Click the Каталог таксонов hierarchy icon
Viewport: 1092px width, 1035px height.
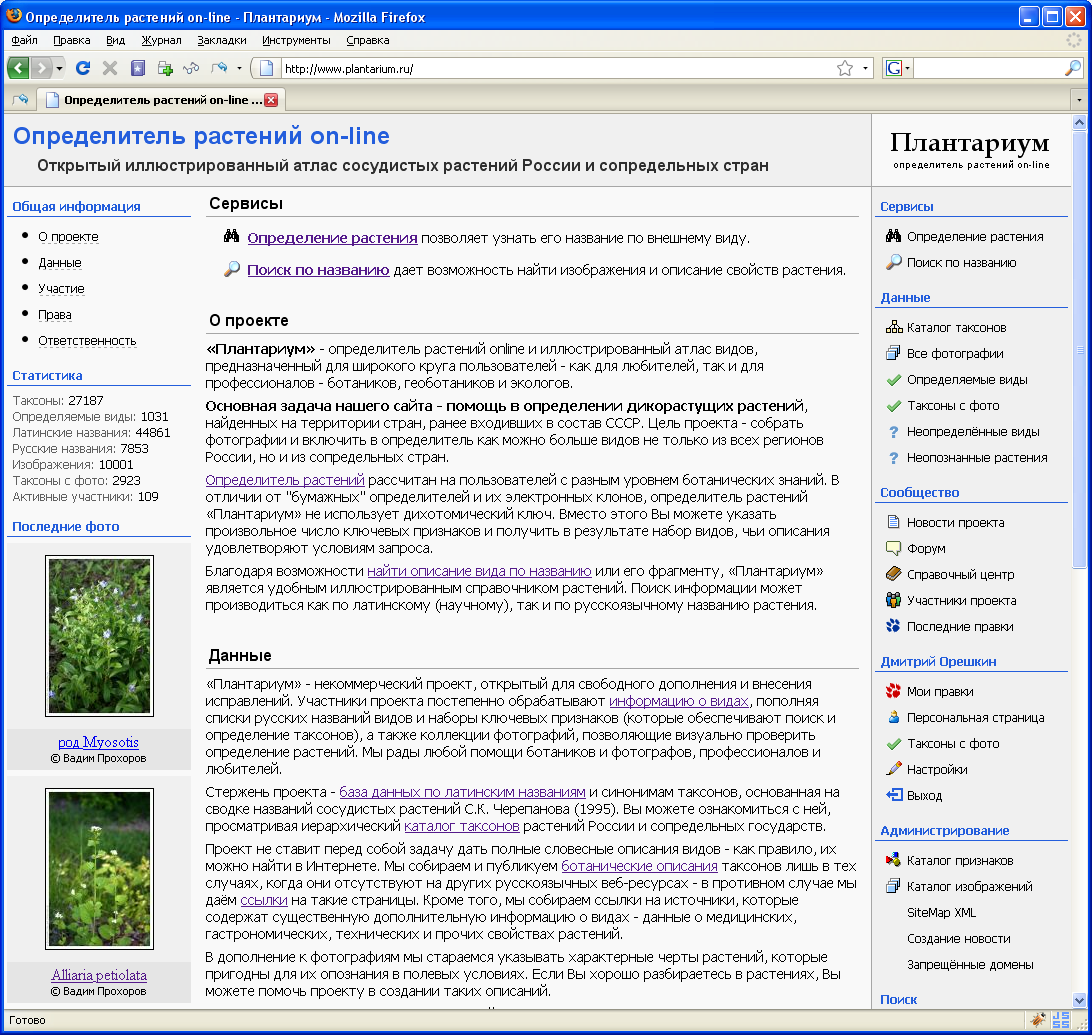coord(894,327)
